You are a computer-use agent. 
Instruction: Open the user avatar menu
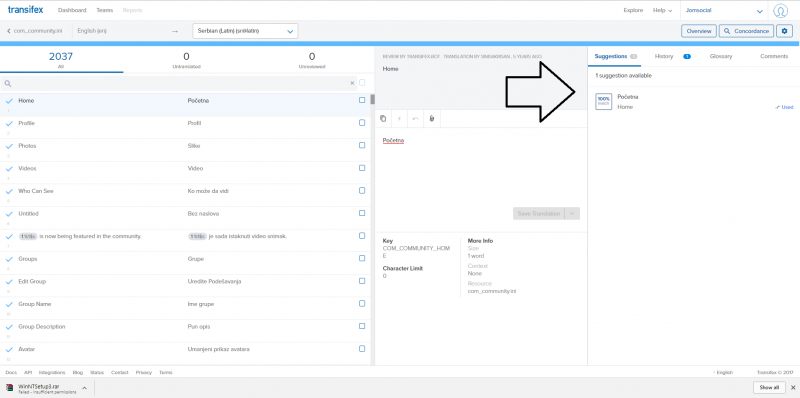780,10
